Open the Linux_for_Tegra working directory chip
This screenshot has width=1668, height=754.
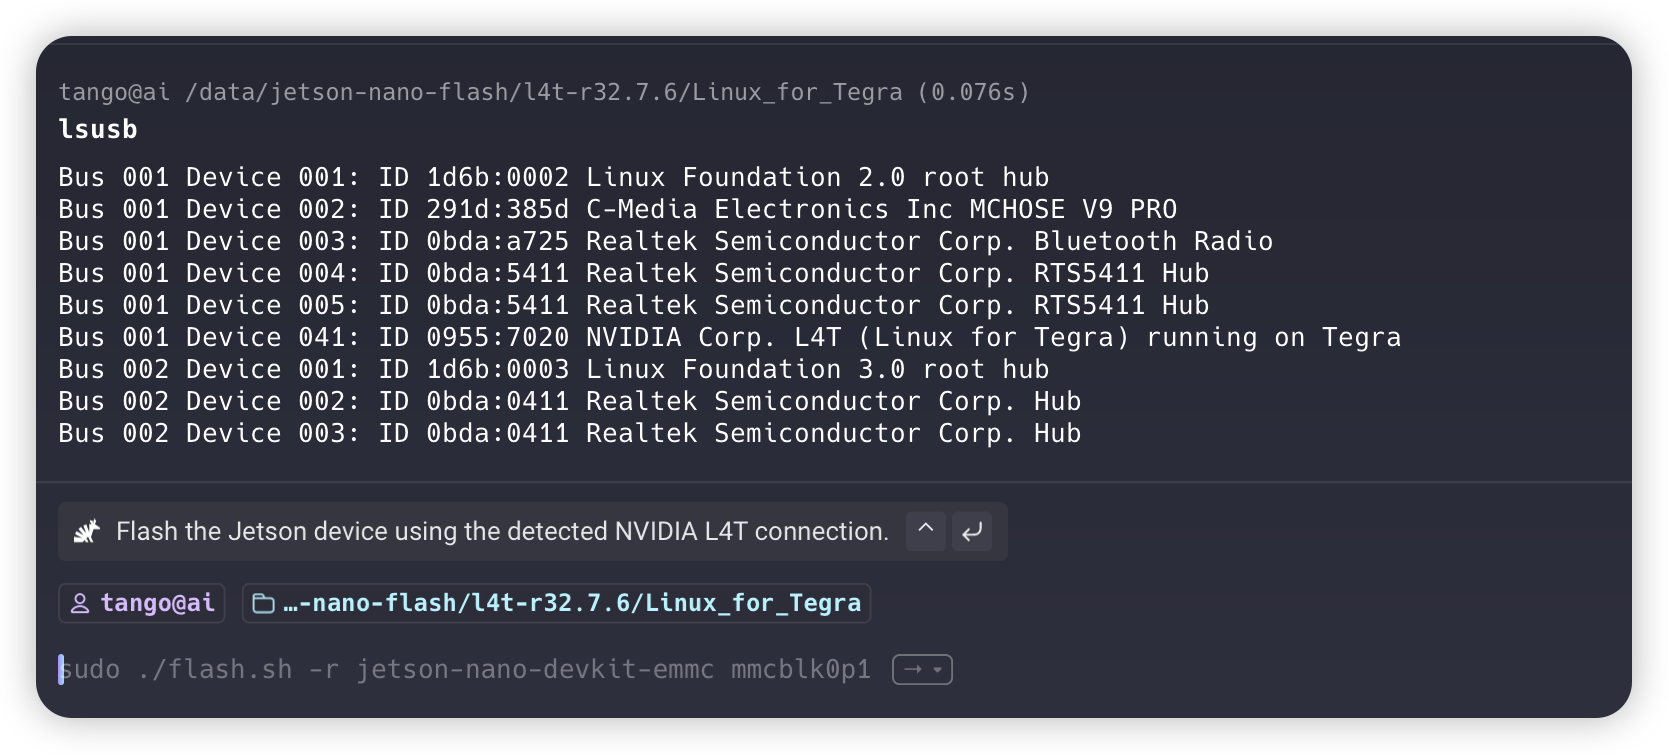(x=556, y=603)
